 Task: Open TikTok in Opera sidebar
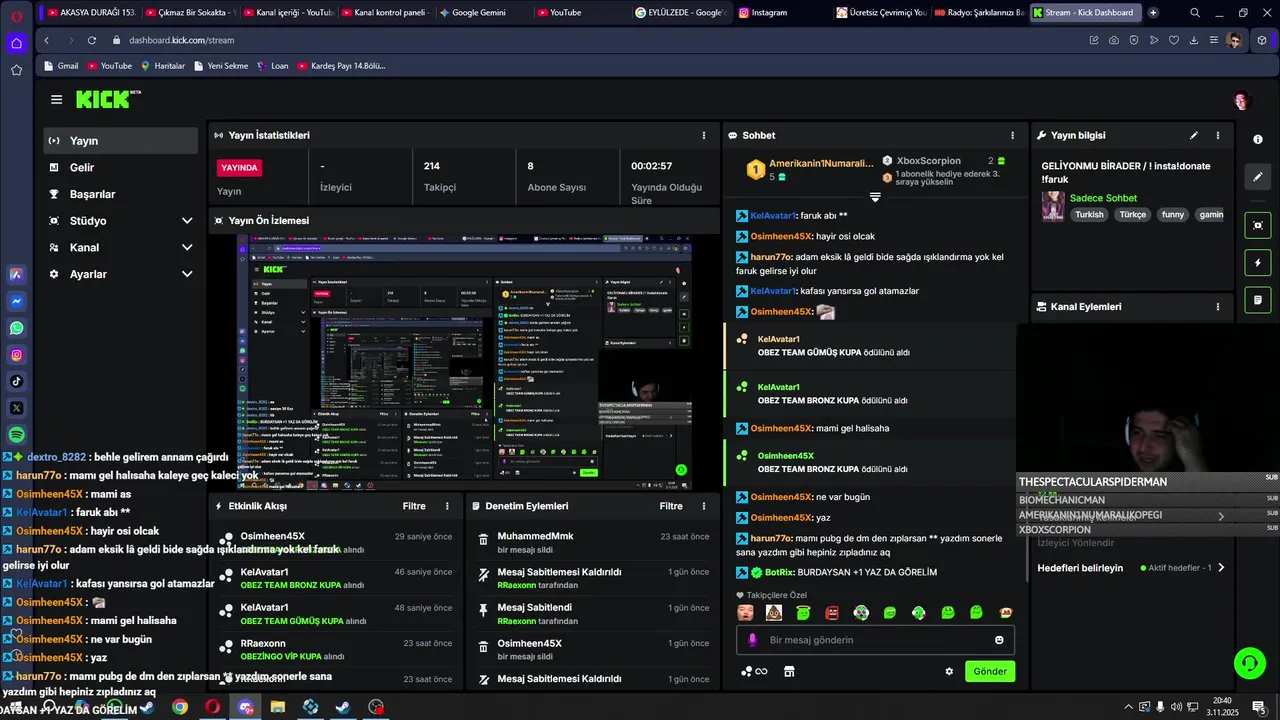16,381
